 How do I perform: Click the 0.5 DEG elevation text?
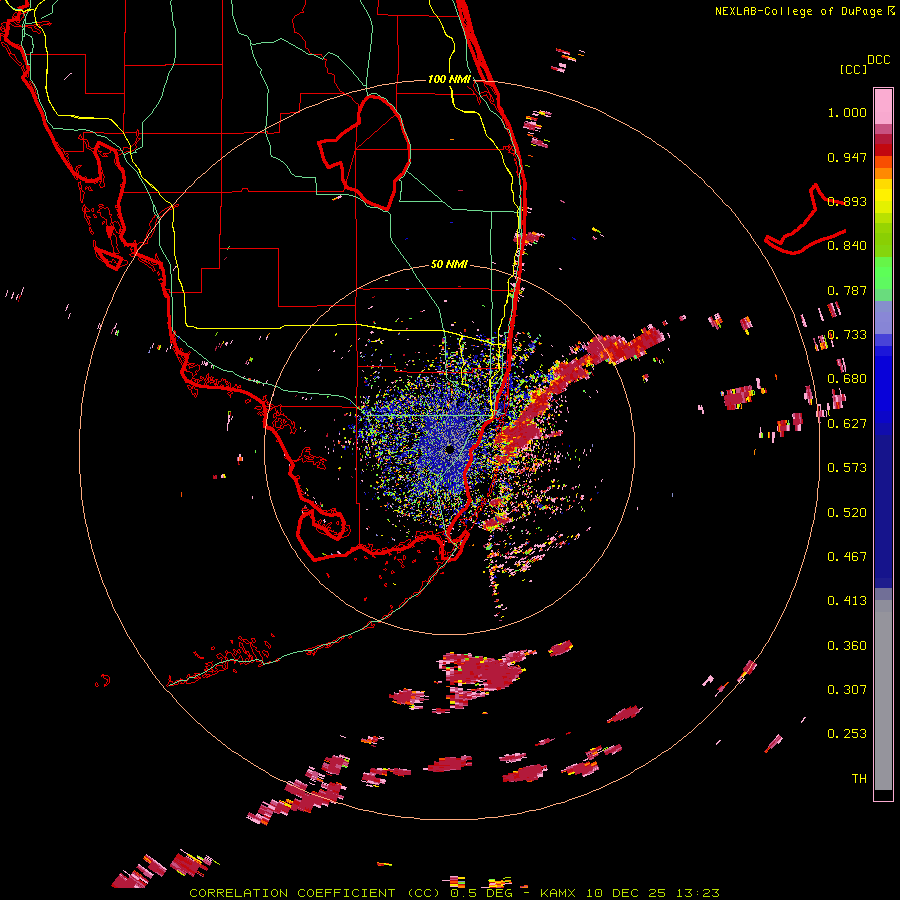[481, 893]
